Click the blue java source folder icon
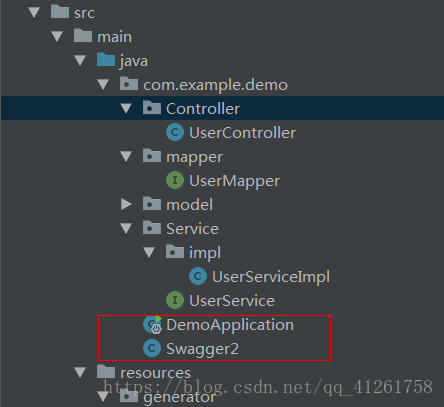 pos(106,60)
